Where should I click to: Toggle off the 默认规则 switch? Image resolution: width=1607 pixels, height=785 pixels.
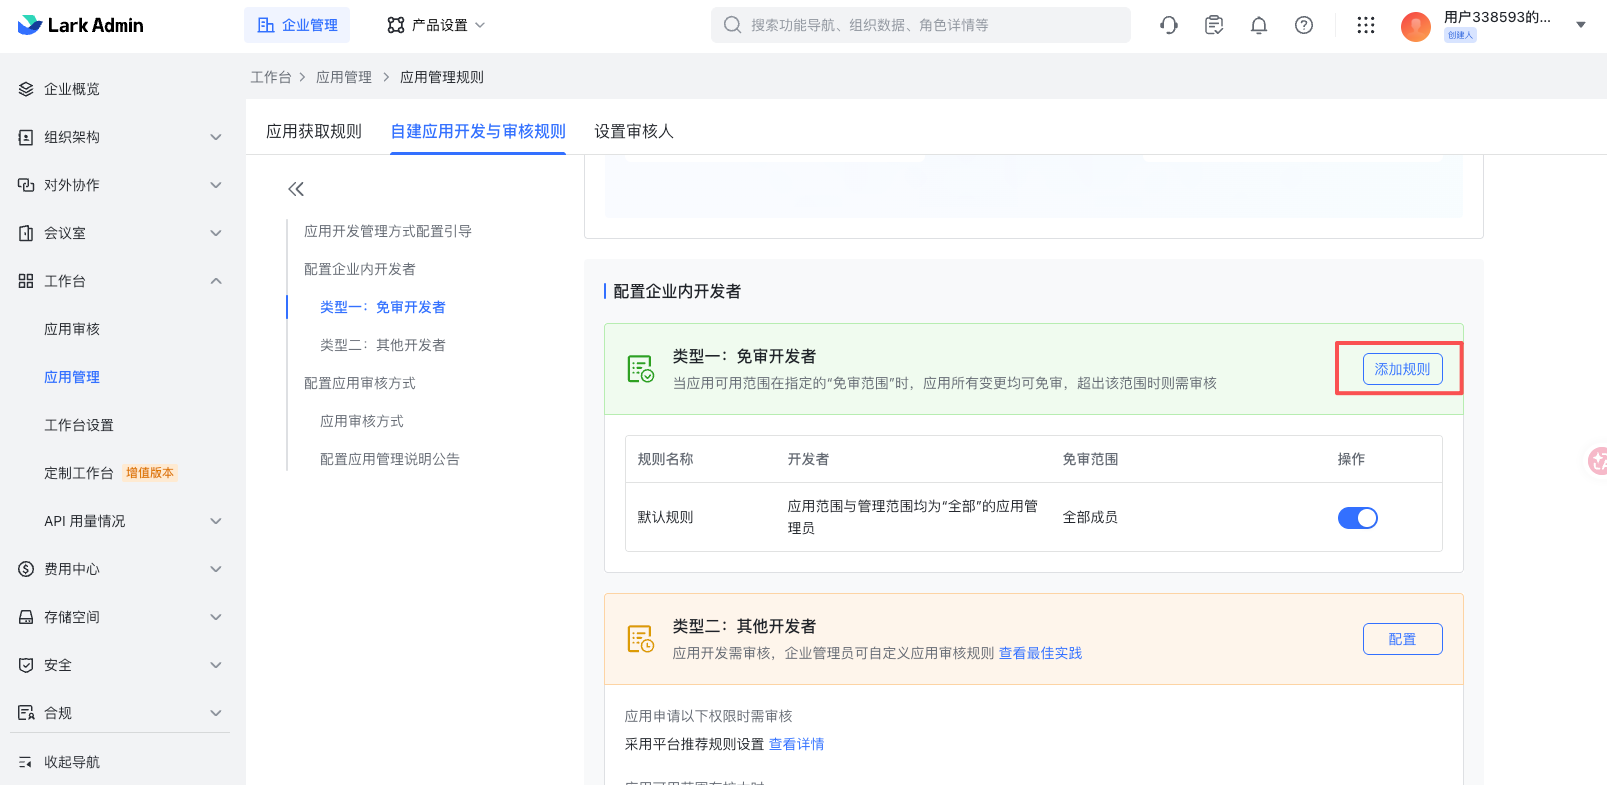(x=1357, y=518)
